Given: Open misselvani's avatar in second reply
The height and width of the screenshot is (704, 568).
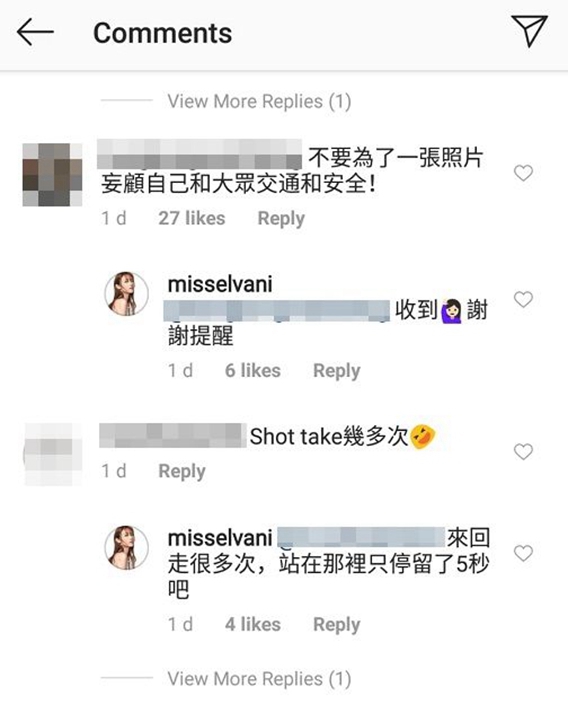Looking at the screenshot, I should (x=127, y=548).
